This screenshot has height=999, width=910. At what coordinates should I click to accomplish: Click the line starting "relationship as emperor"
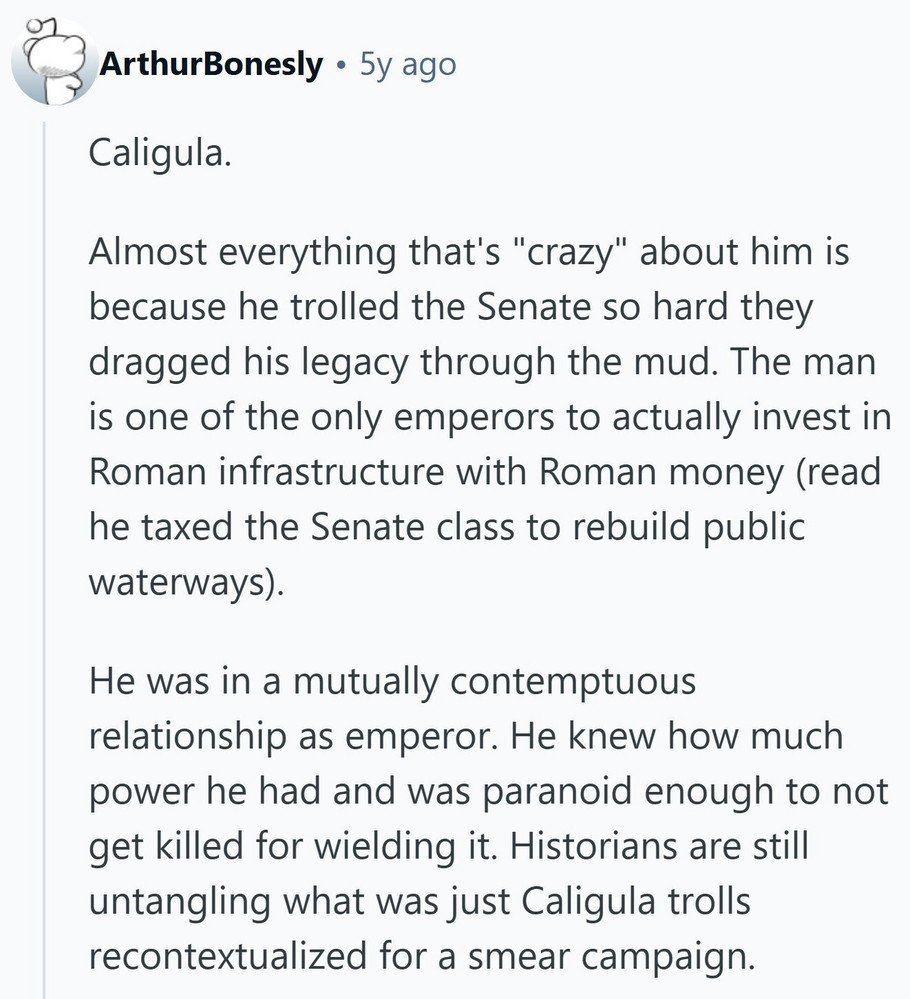click(466, 737)
